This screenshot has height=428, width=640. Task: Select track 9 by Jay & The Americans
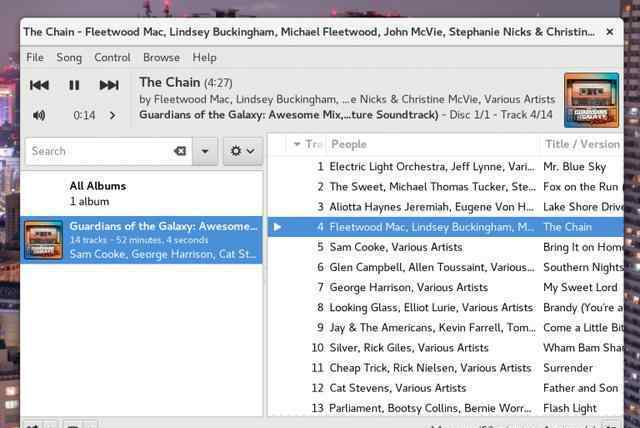tap(446, 328)
